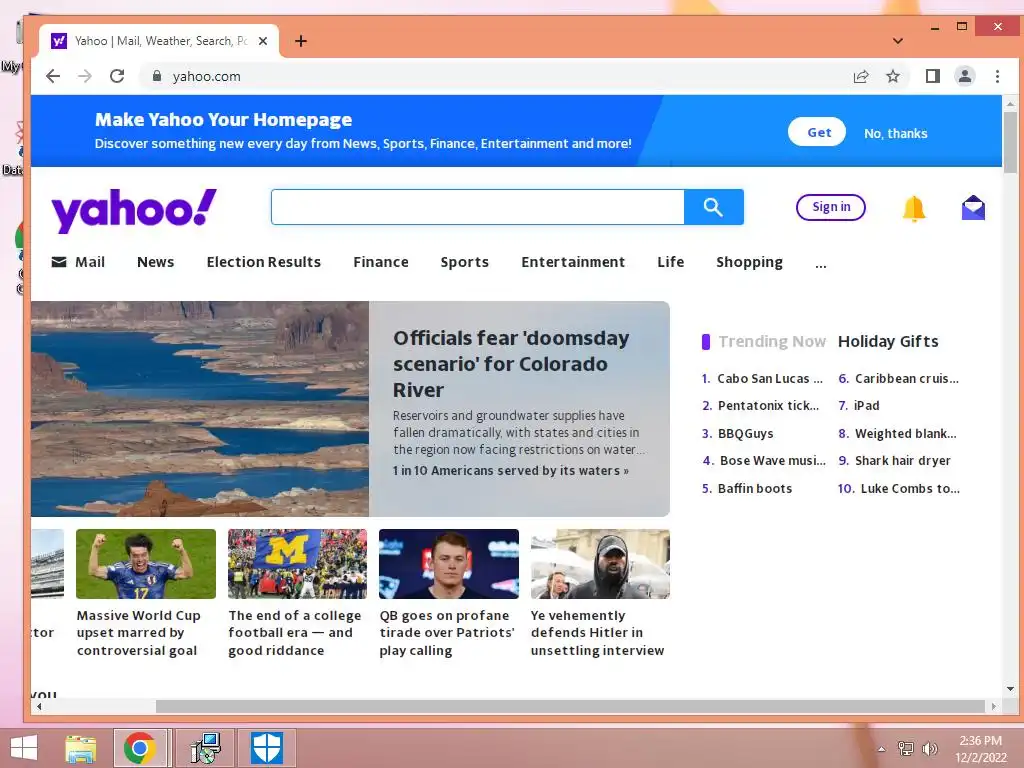The width and height of the screenshot is (1024, 768).
Task: Open the News navigation item
Action: point(155,262)
